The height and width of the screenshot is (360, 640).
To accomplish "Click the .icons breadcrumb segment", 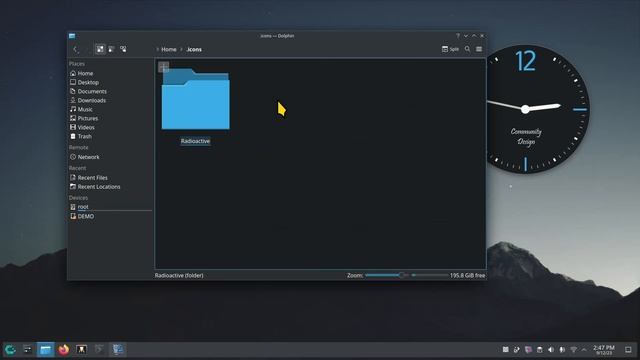I will point(194,49).
